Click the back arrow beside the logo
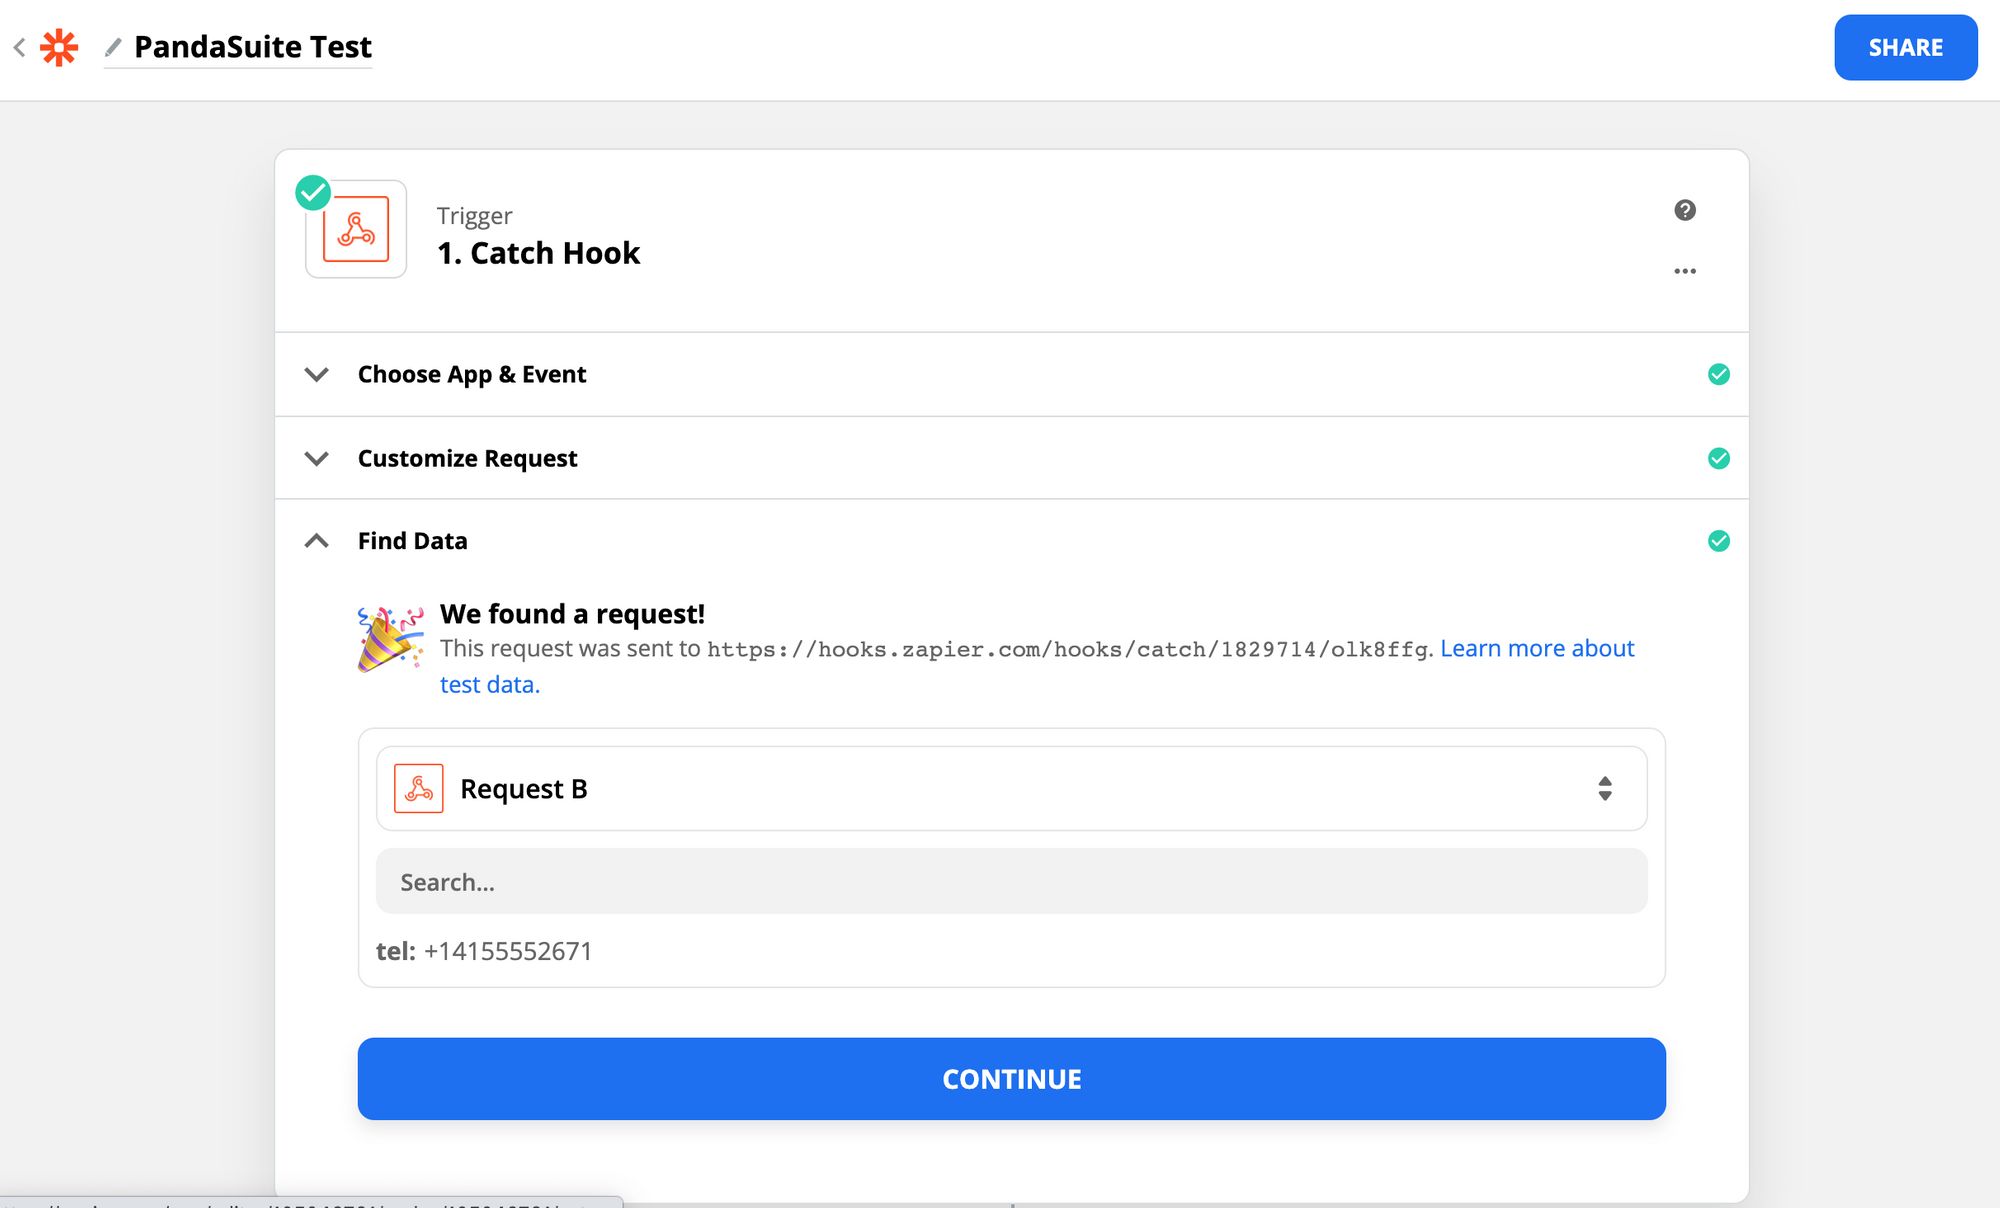 [19, 46]
